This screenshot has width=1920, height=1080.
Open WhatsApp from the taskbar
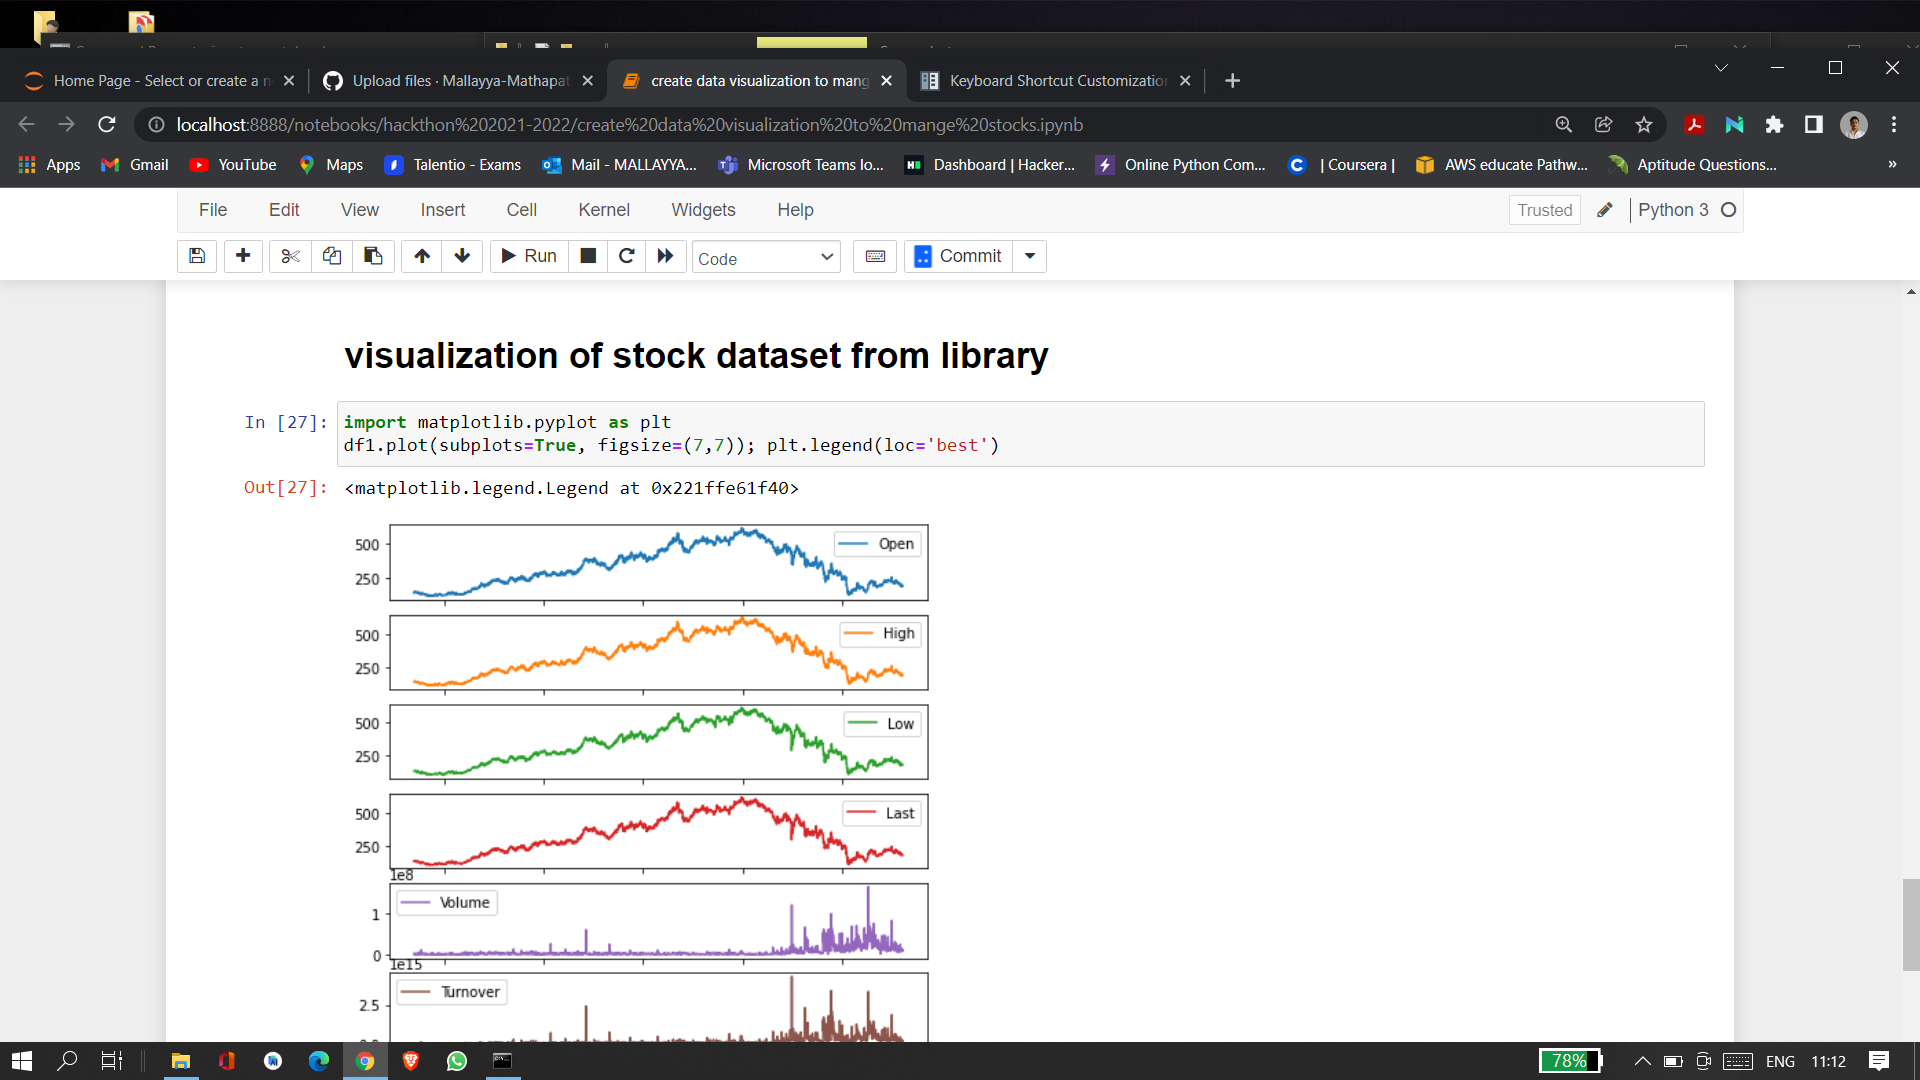457,1061
